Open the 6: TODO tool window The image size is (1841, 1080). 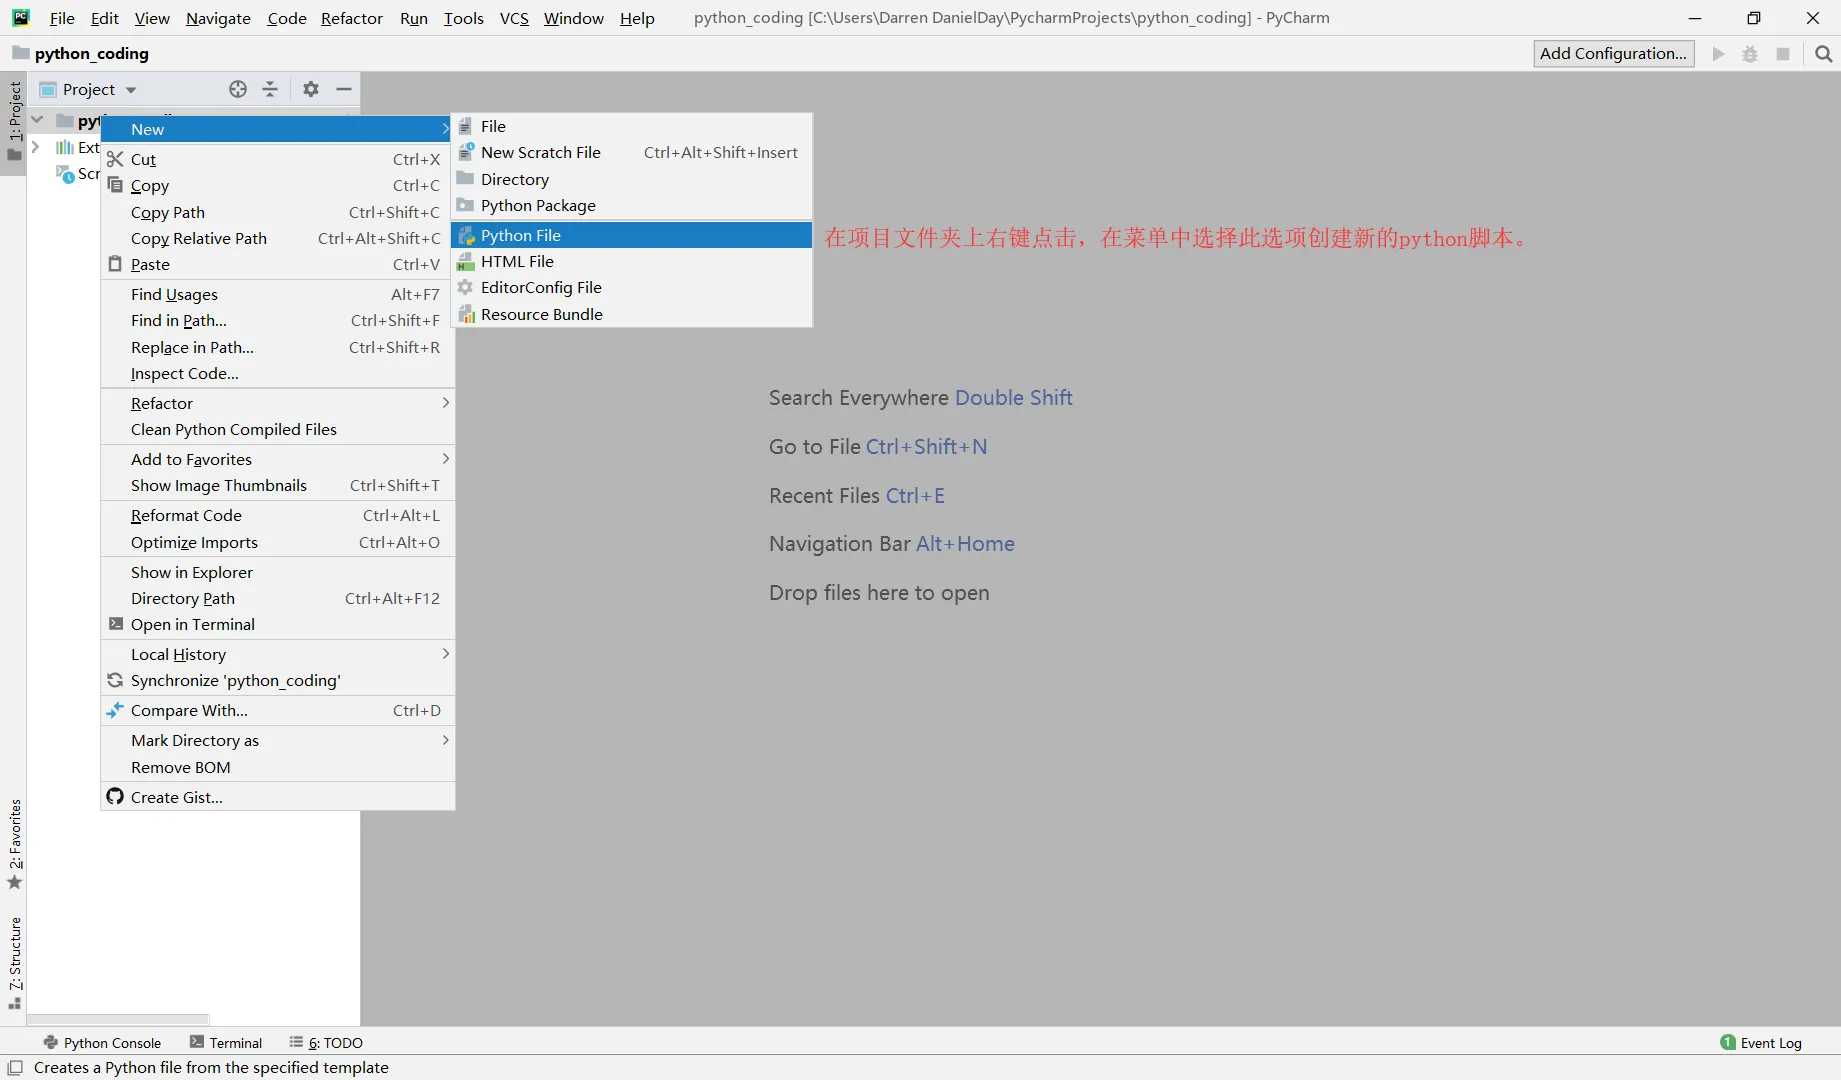326,1042
